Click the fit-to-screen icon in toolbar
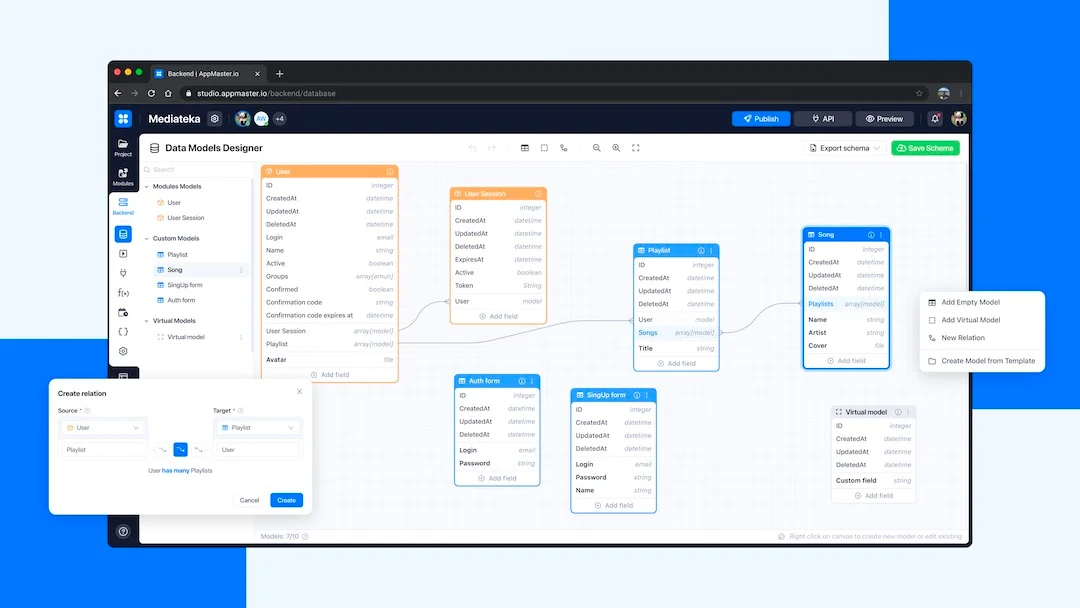Screen dimensions: 1080x608 point(636,148)
